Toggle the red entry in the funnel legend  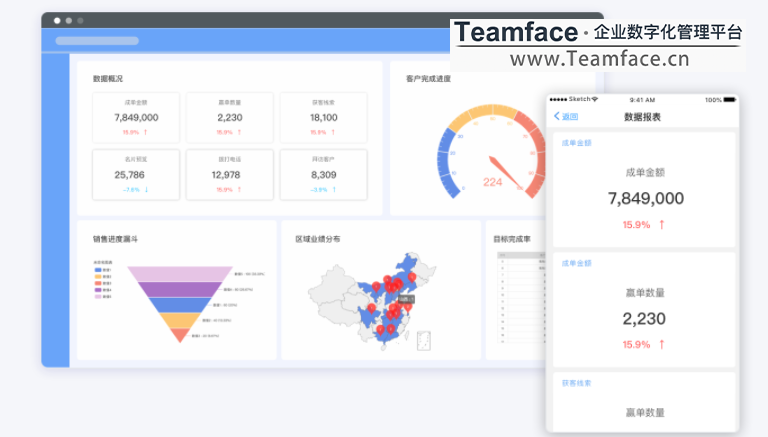pyautogui.click(x=103, y=283)
